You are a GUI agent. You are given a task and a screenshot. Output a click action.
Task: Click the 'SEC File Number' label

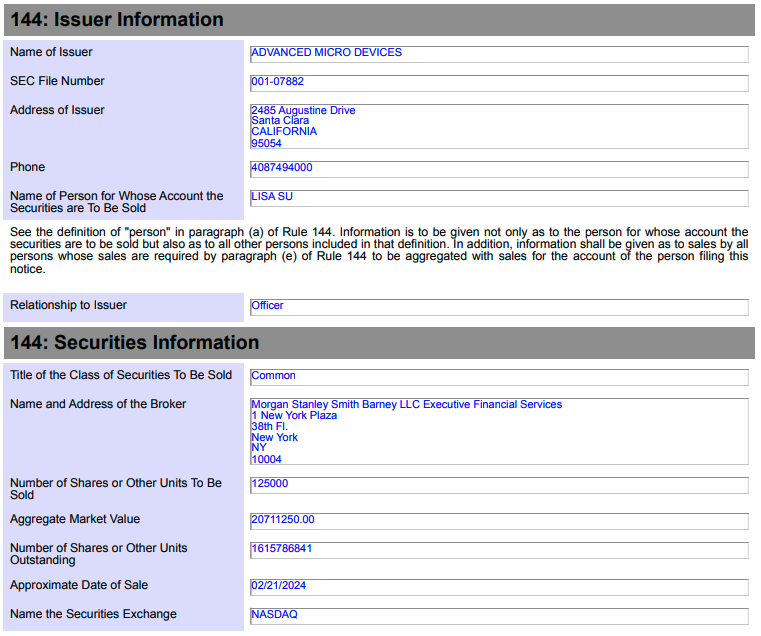pos(57,81)
